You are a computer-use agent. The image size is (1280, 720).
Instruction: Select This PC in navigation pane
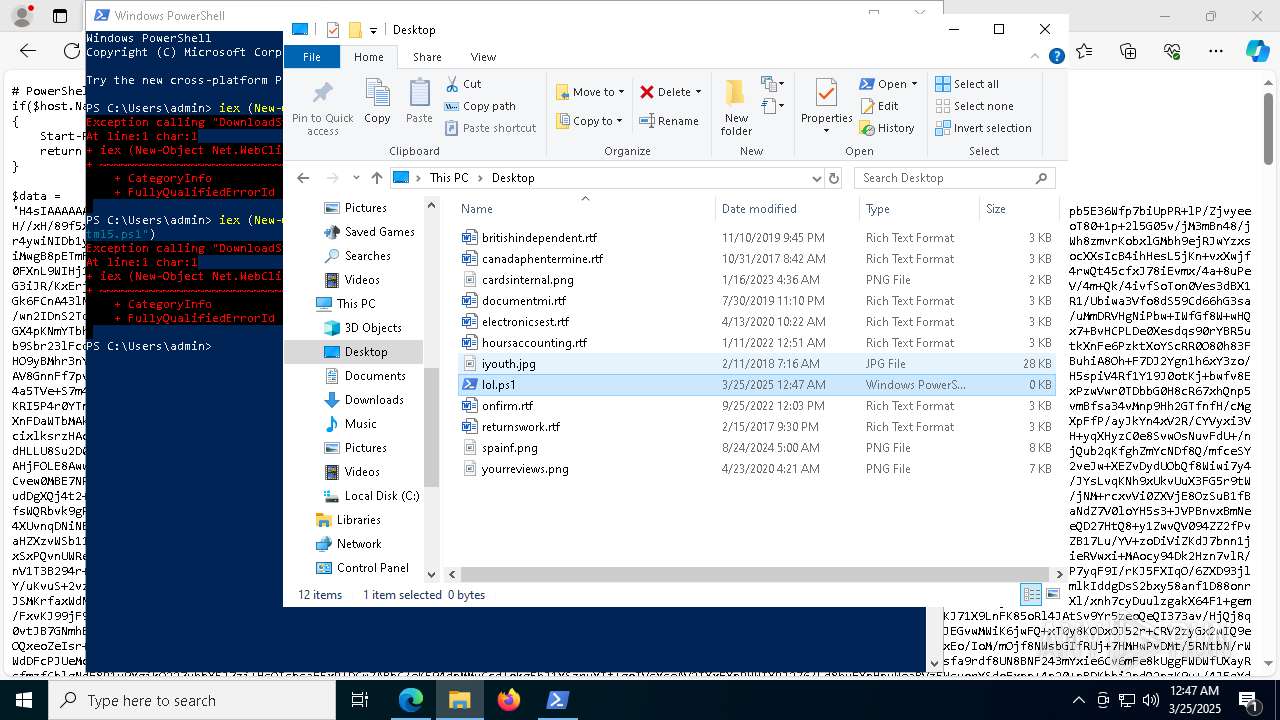tap(356, 304)
